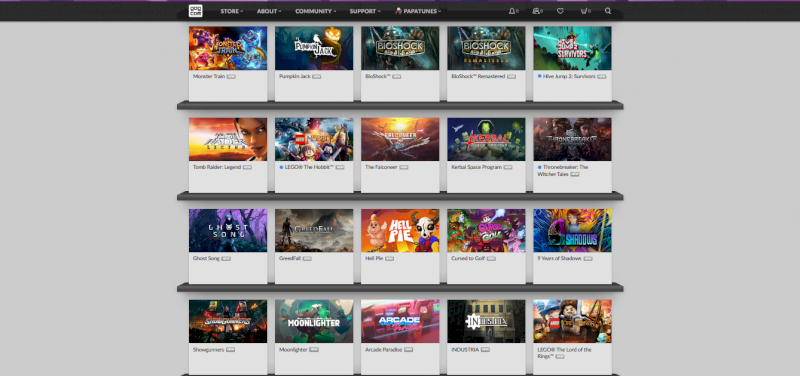Select the Cursed to Golf cover
The image size is (800, 376).
(x=486, y=231)
